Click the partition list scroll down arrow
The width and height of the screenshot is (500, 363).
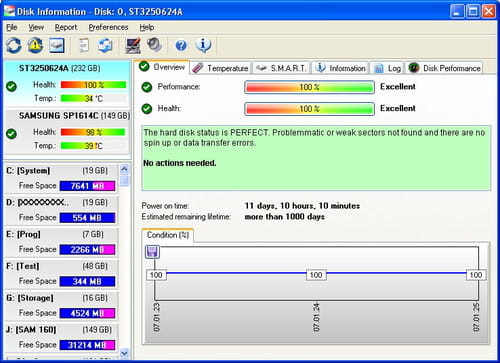tap(124, 353)
